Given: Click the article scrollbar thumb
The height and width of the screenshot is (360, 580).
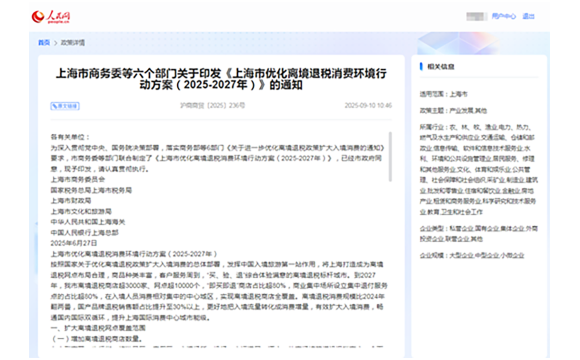Looking at the screenshot, I should (x=390, y=157).
